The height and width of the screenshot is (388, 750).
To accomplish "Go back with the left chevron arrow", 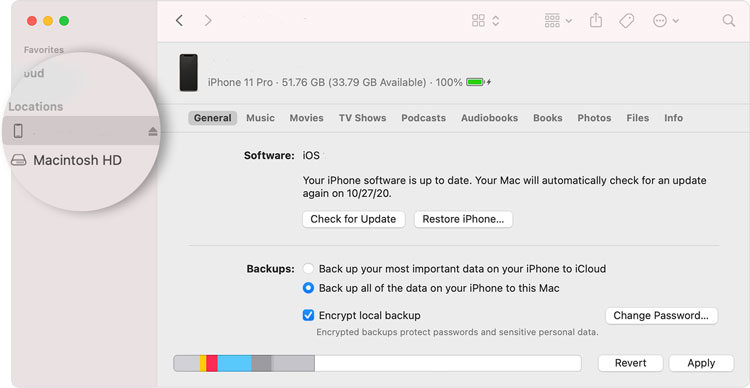I will click(x=179, y=21).
